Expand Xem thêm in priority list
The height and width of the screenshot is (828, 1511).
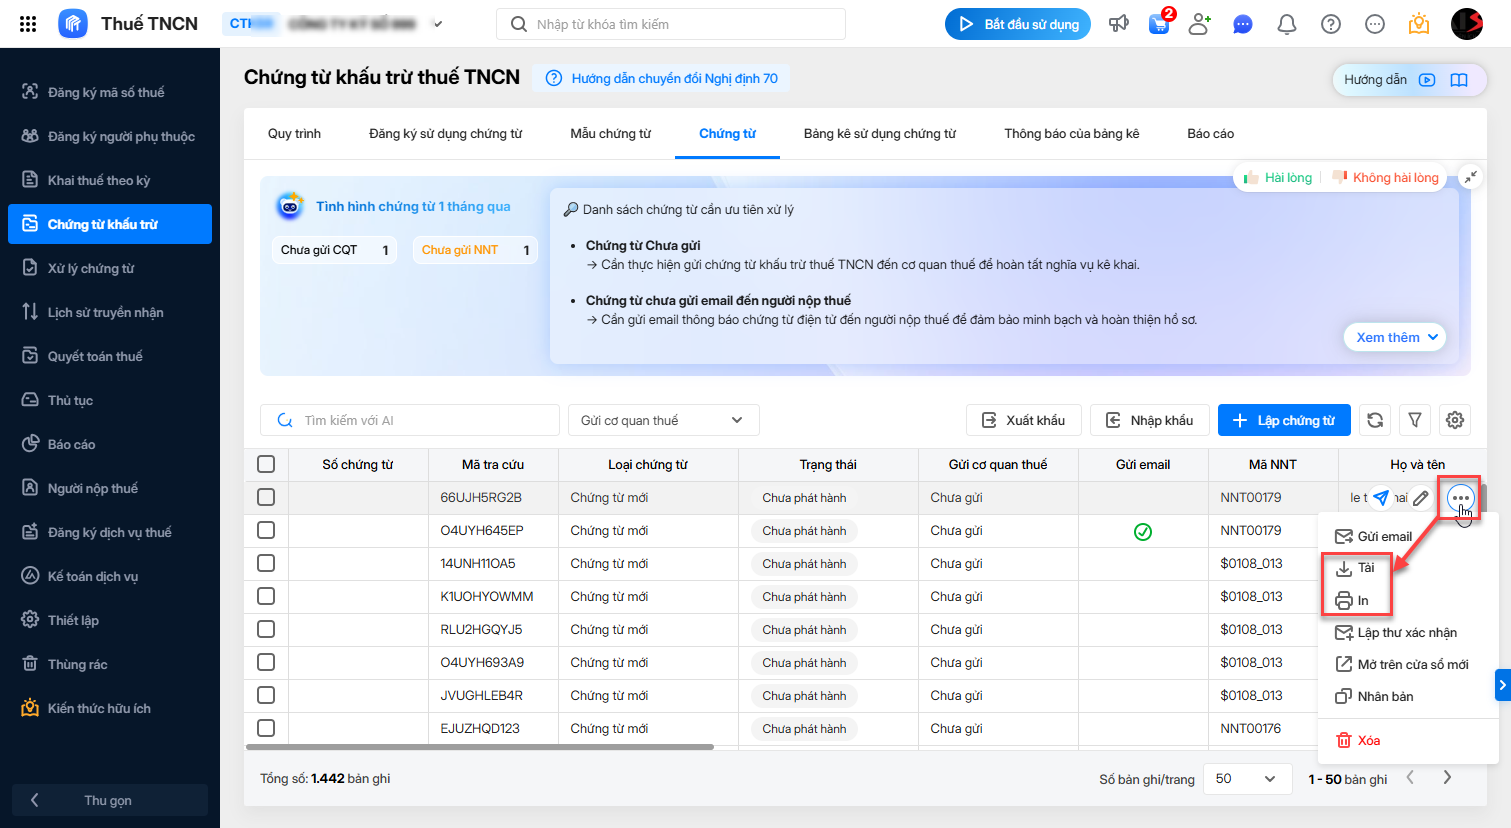pos(1395,337)
